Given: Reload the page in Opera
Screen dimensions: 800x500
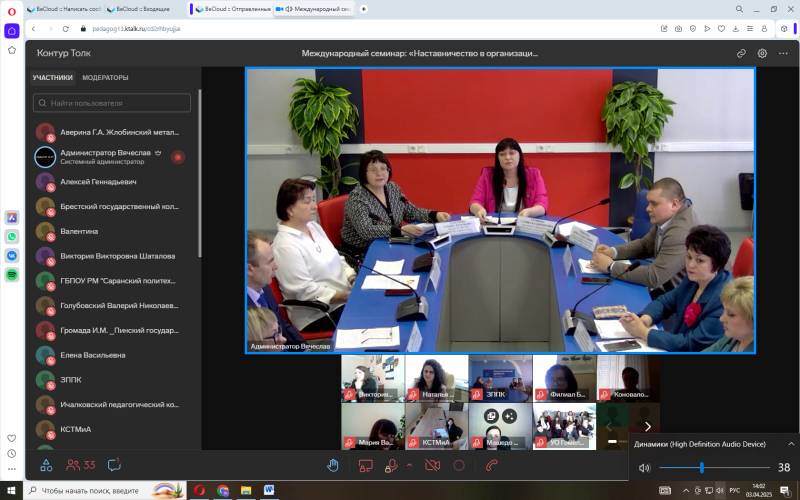Looking at the screenshot, I should (65, 29).
